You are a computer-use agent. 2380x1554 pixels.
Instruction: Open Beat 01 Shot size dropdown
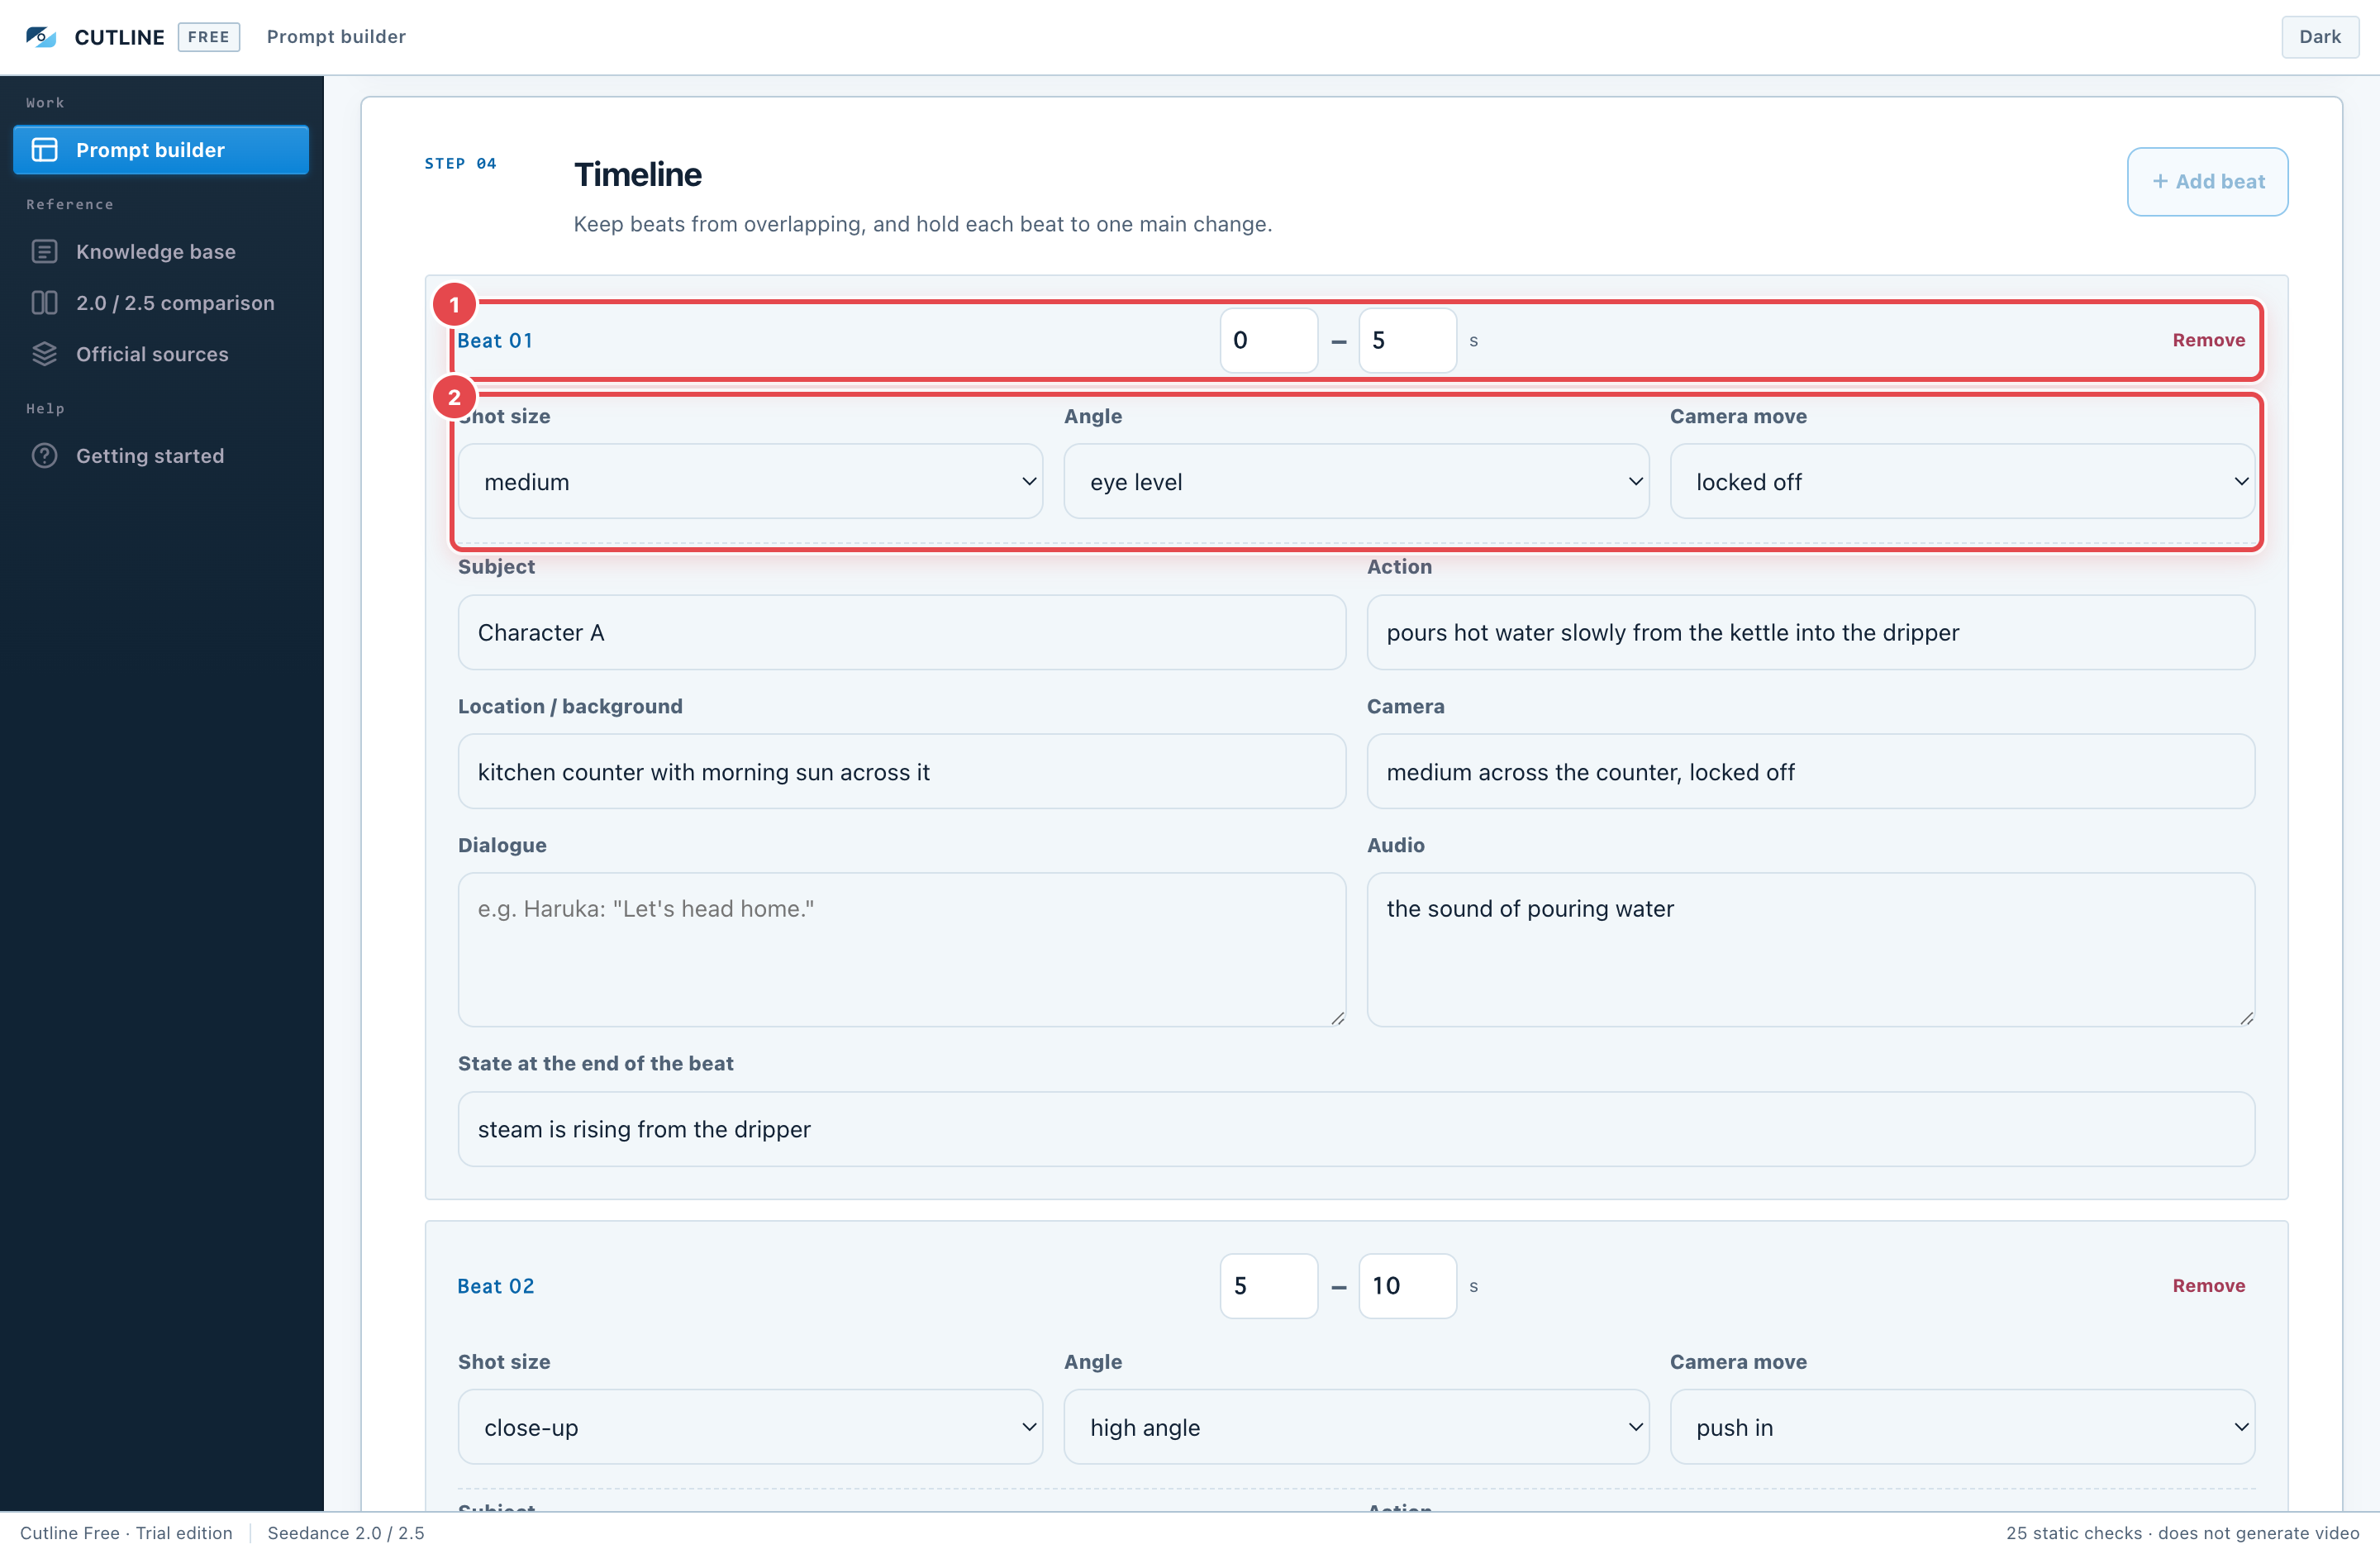coord(750,482)
